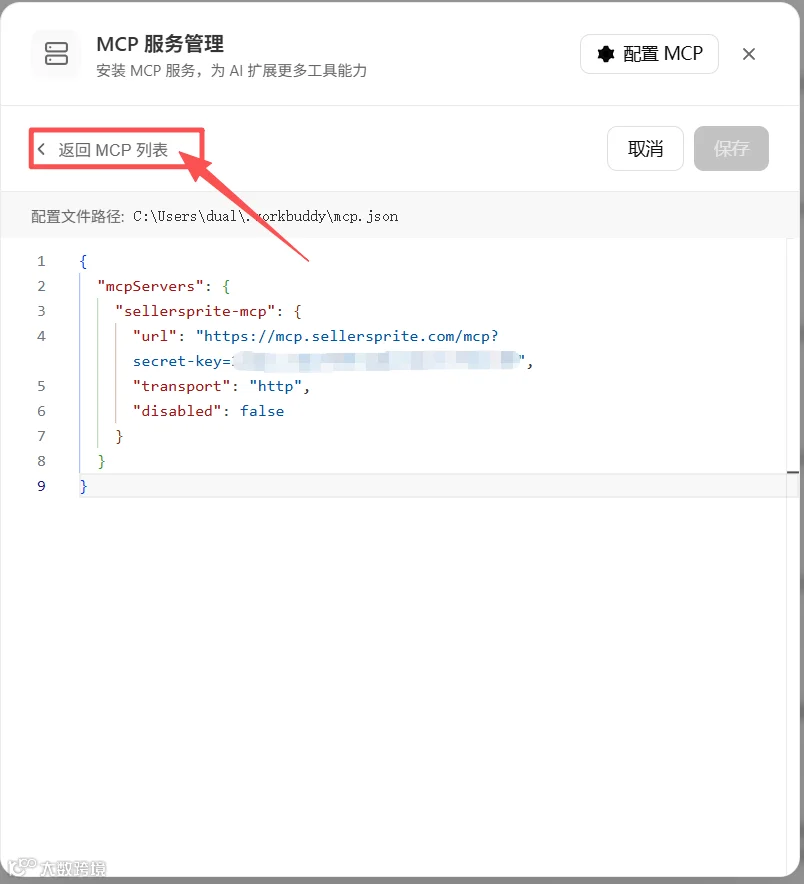Click line number 1 in gutter
The image size is (804, 884).
[x=41, y=261]
